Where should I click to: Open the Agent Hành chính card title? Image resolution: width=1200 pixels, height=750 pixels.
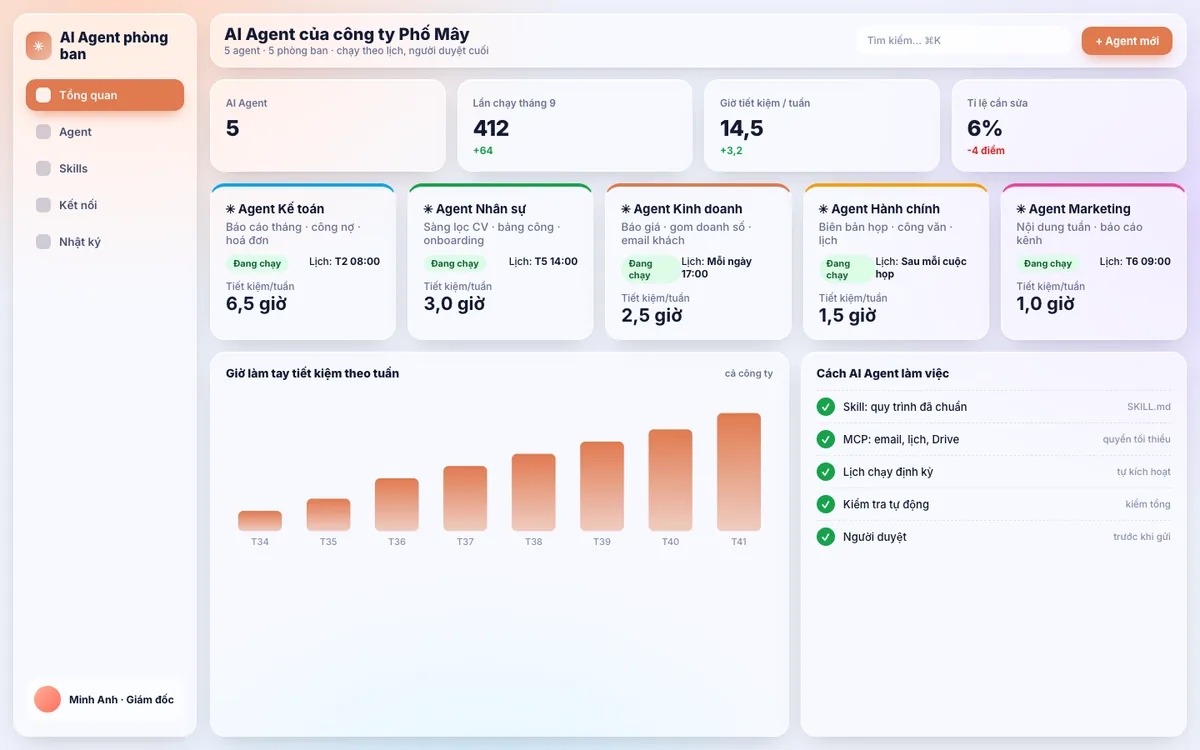click(879, 209)
